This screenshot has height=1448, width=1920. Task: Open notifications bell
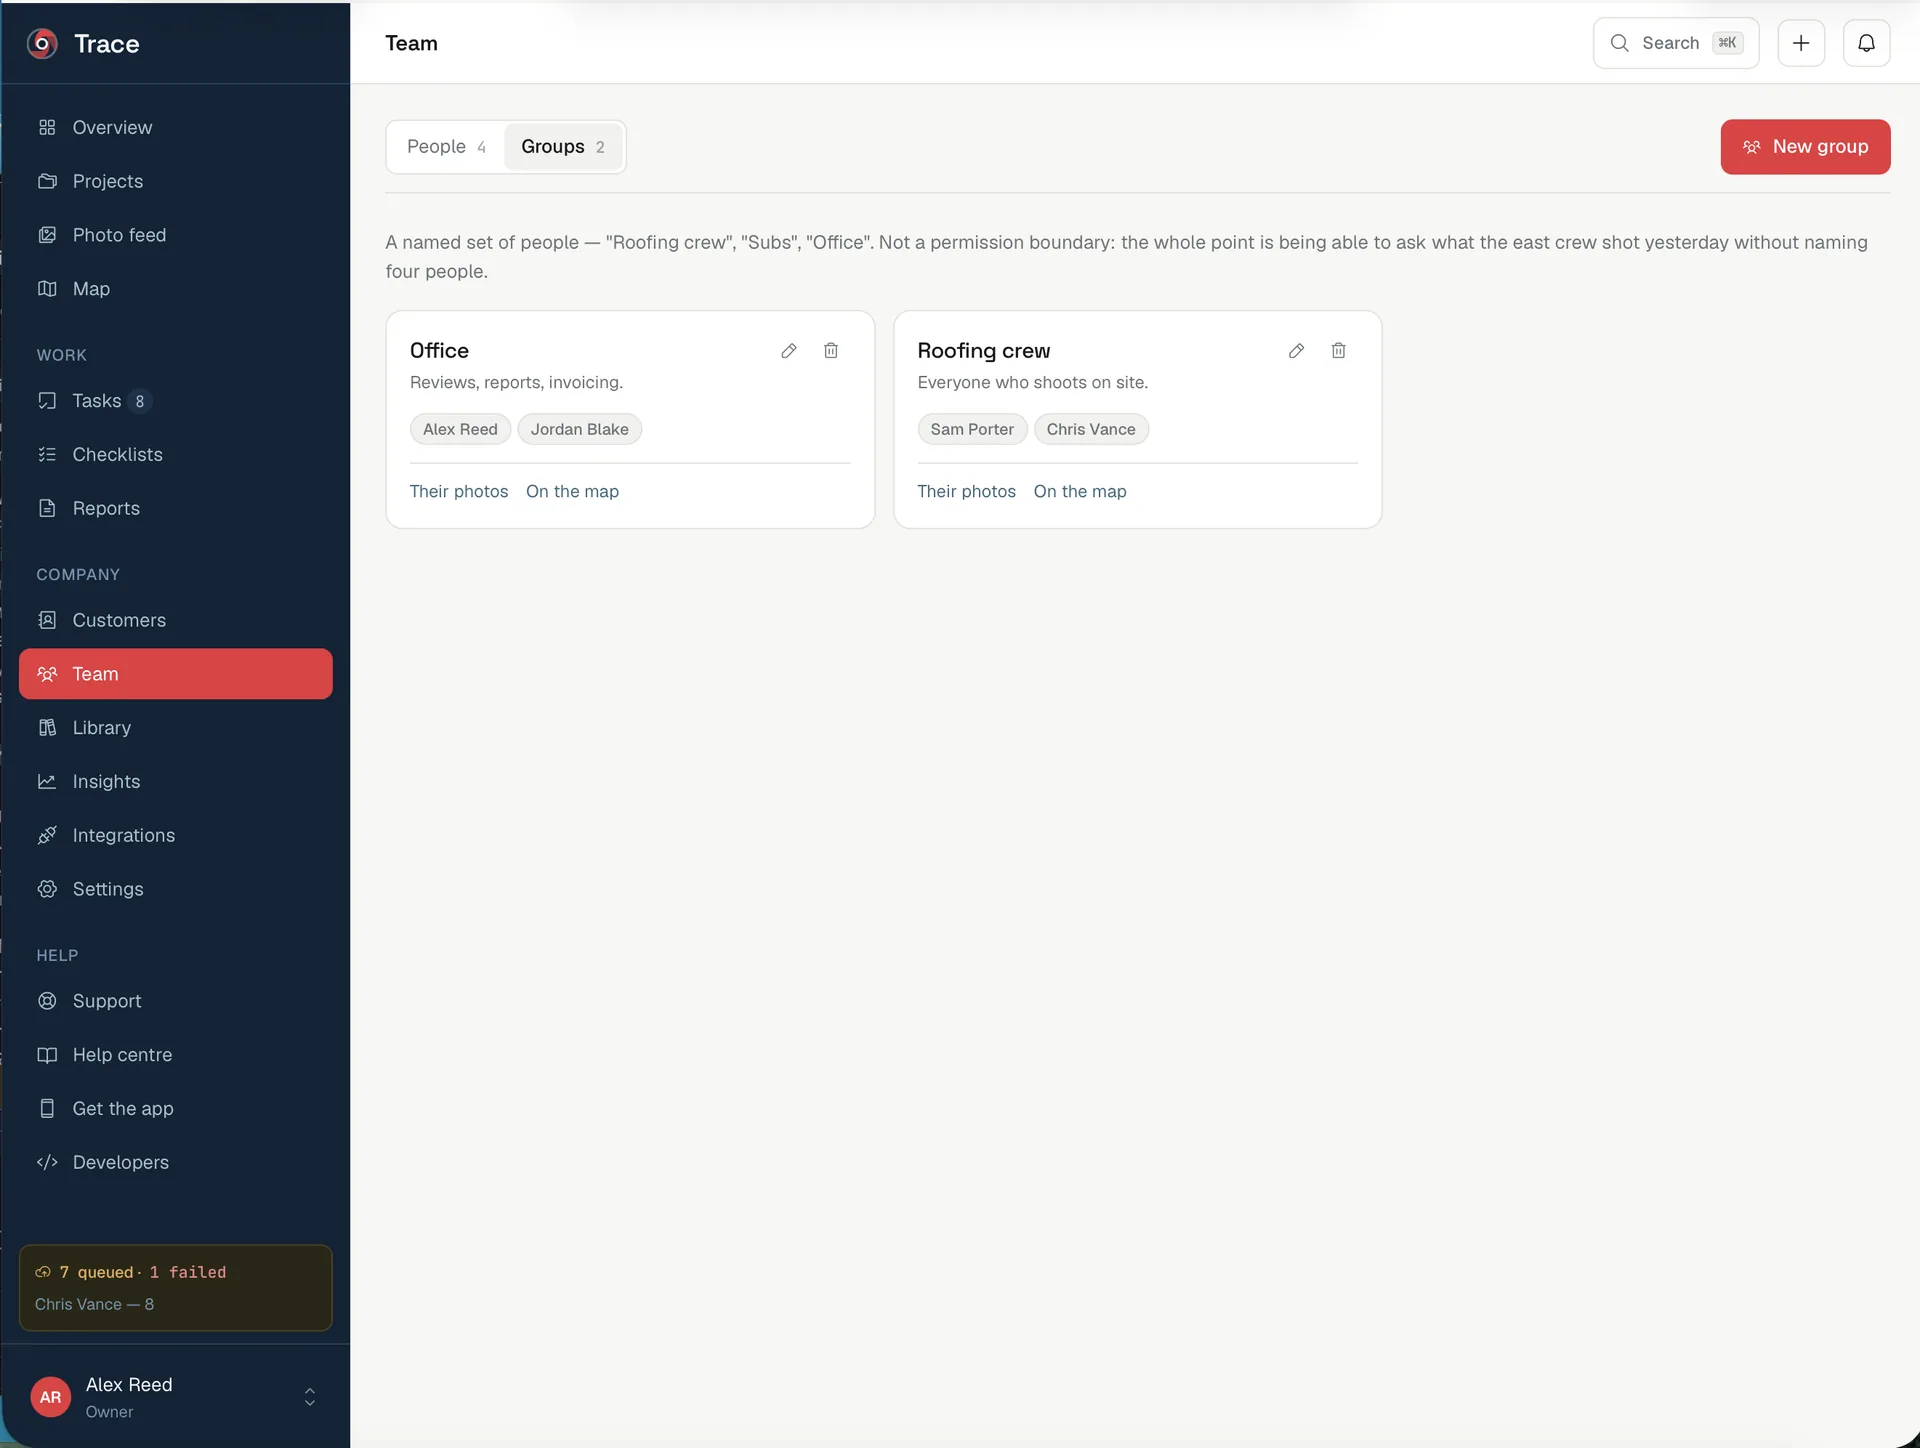[x=1866, y=43]
